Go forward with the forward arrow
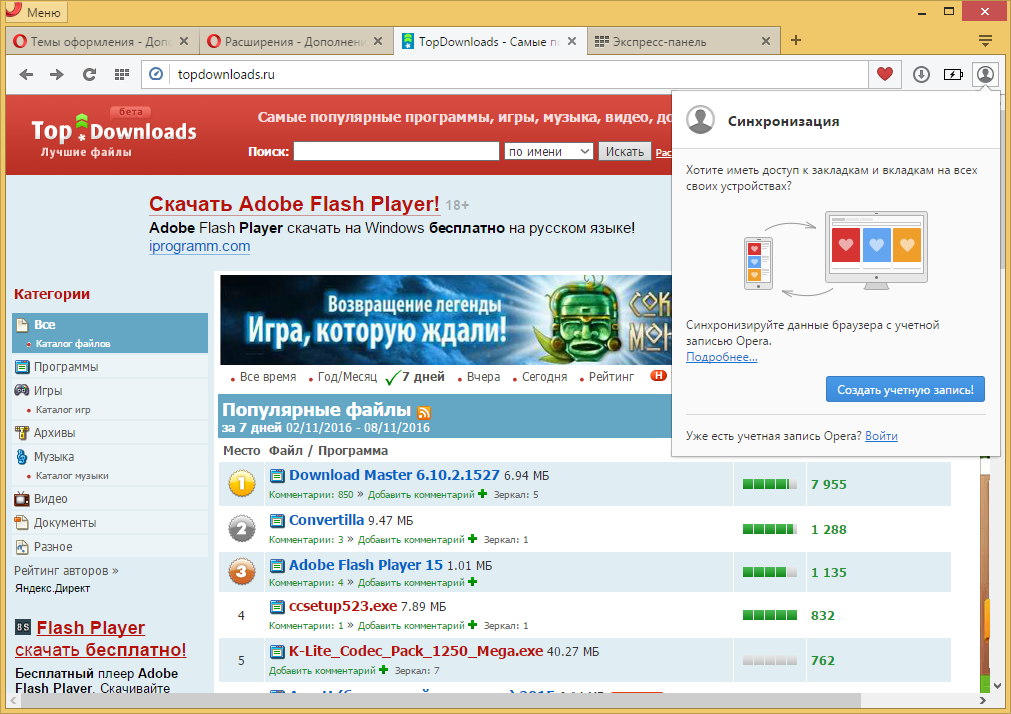This screenshot has width=1011, height=714. pos(57,75)
